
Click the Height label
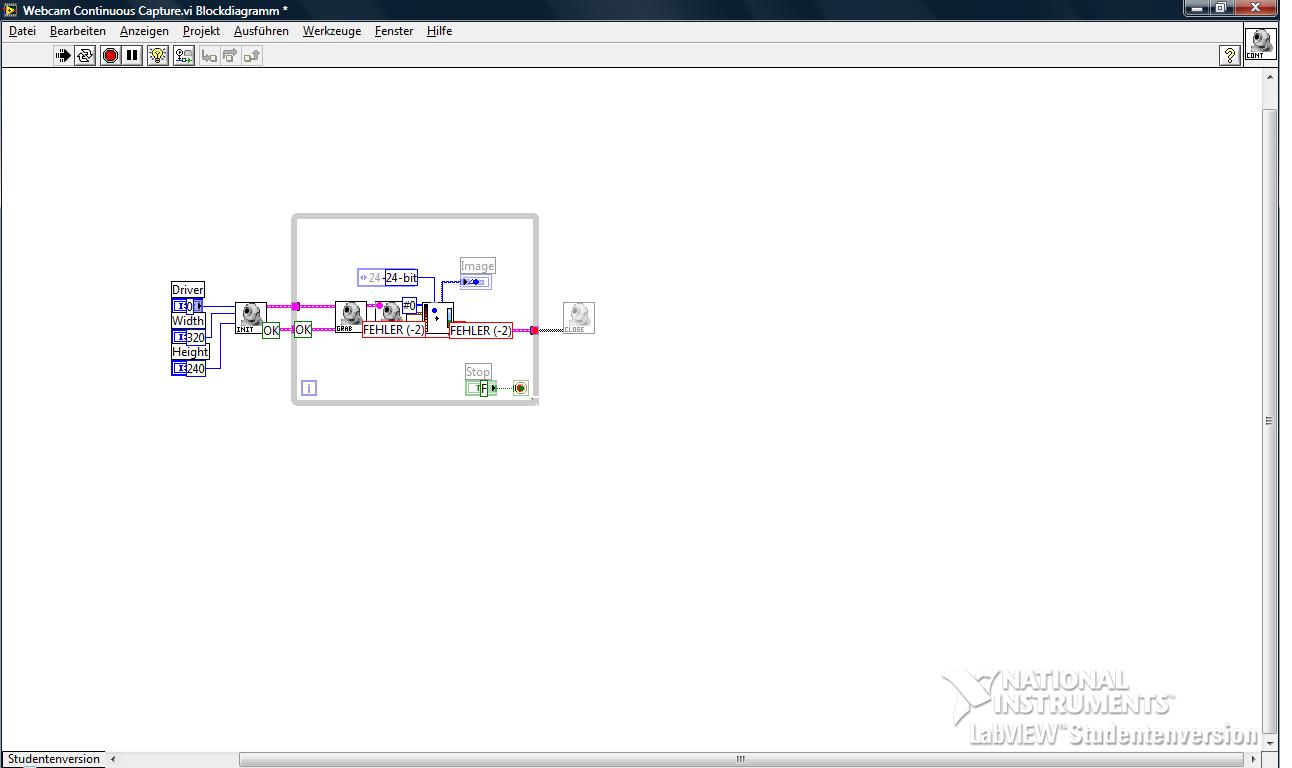(x=190, y=352)
